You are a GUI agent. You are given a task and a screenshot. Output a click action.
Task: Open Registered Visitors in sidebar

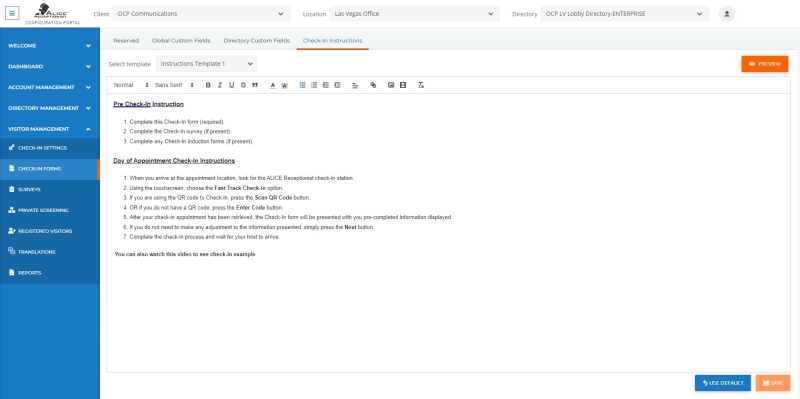coord(49,231)
